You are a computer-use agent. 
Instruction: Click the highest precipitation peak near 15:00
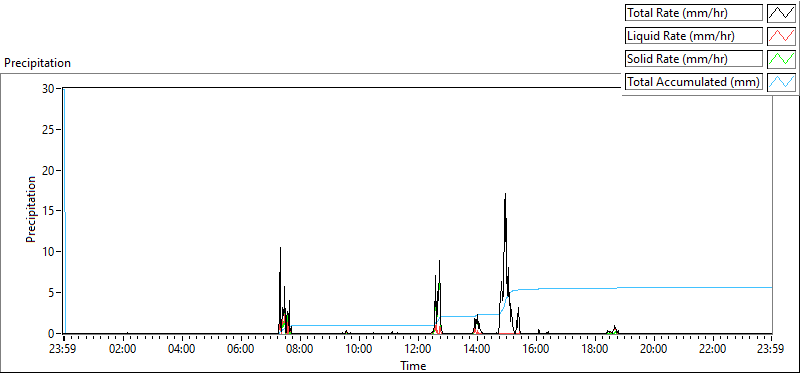pyautogui.click(x=505, y=194)
